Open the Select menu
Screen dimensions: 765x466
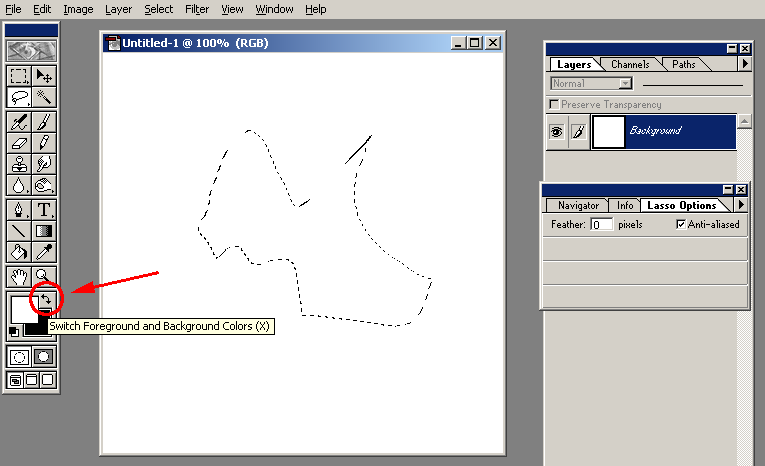(x=159, y=9)
